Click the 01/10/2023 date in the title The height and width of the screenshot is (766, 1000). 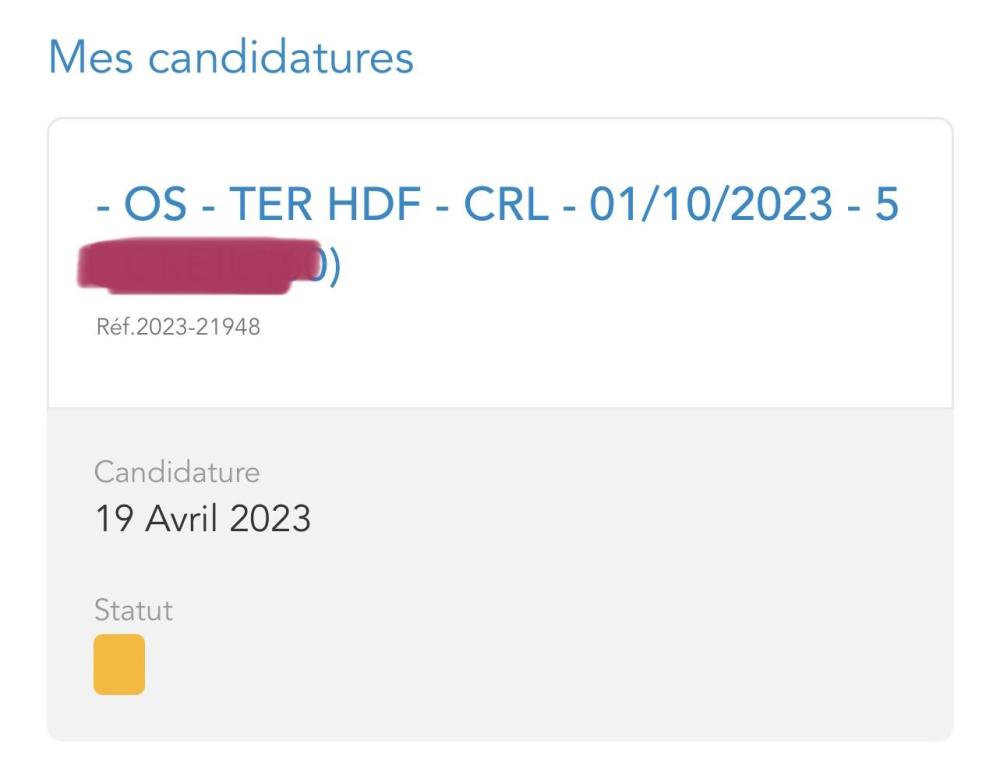(710, 205)
